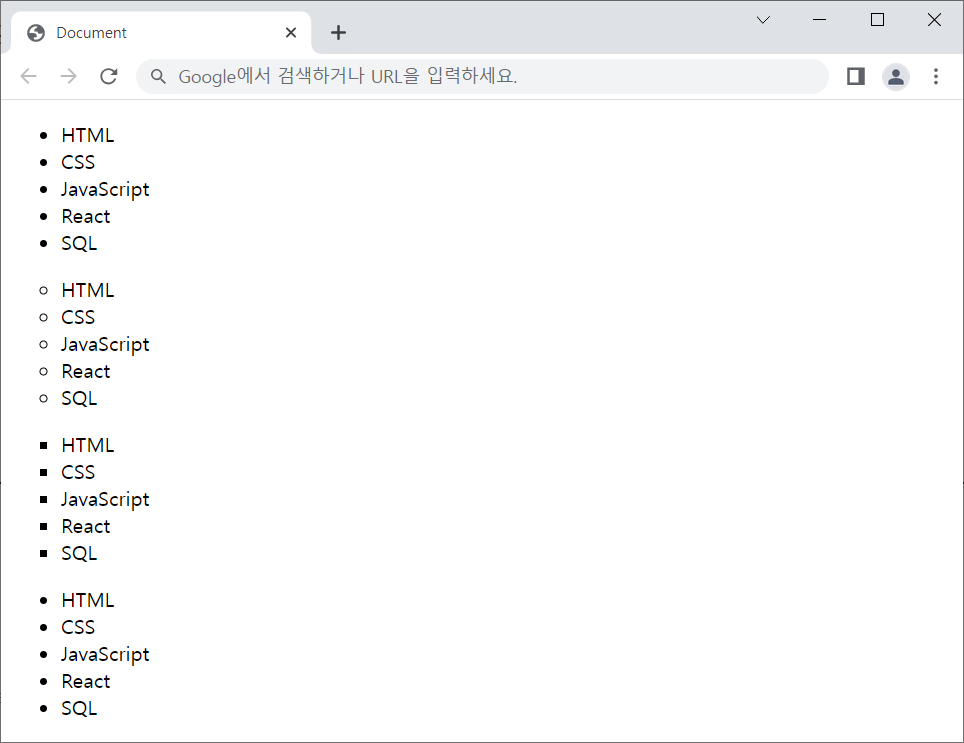Open a new tab with the plus button

338,33
